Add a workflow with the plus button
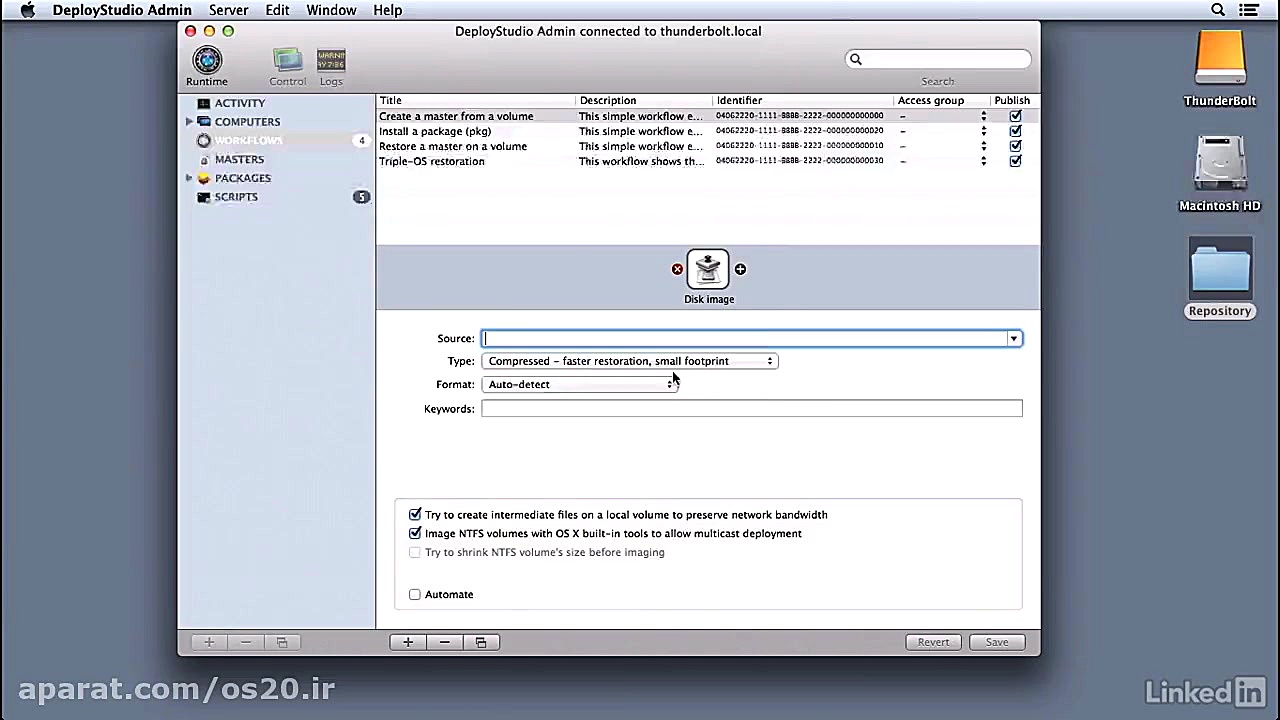The image size is (1280, 720). tap(408, 642)
